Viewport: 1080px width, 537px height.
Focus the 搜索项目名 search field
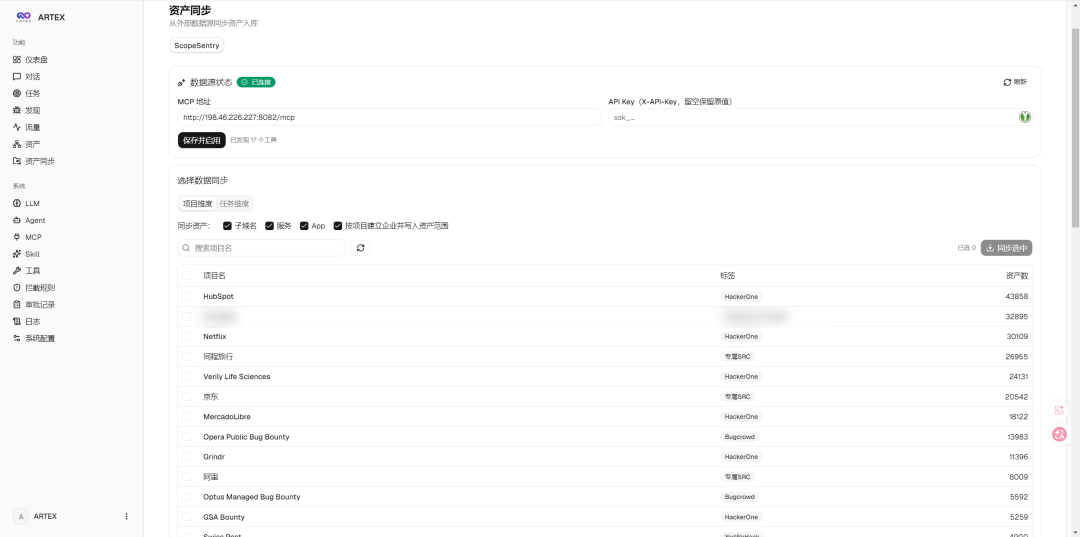click(x=262, y=248)
